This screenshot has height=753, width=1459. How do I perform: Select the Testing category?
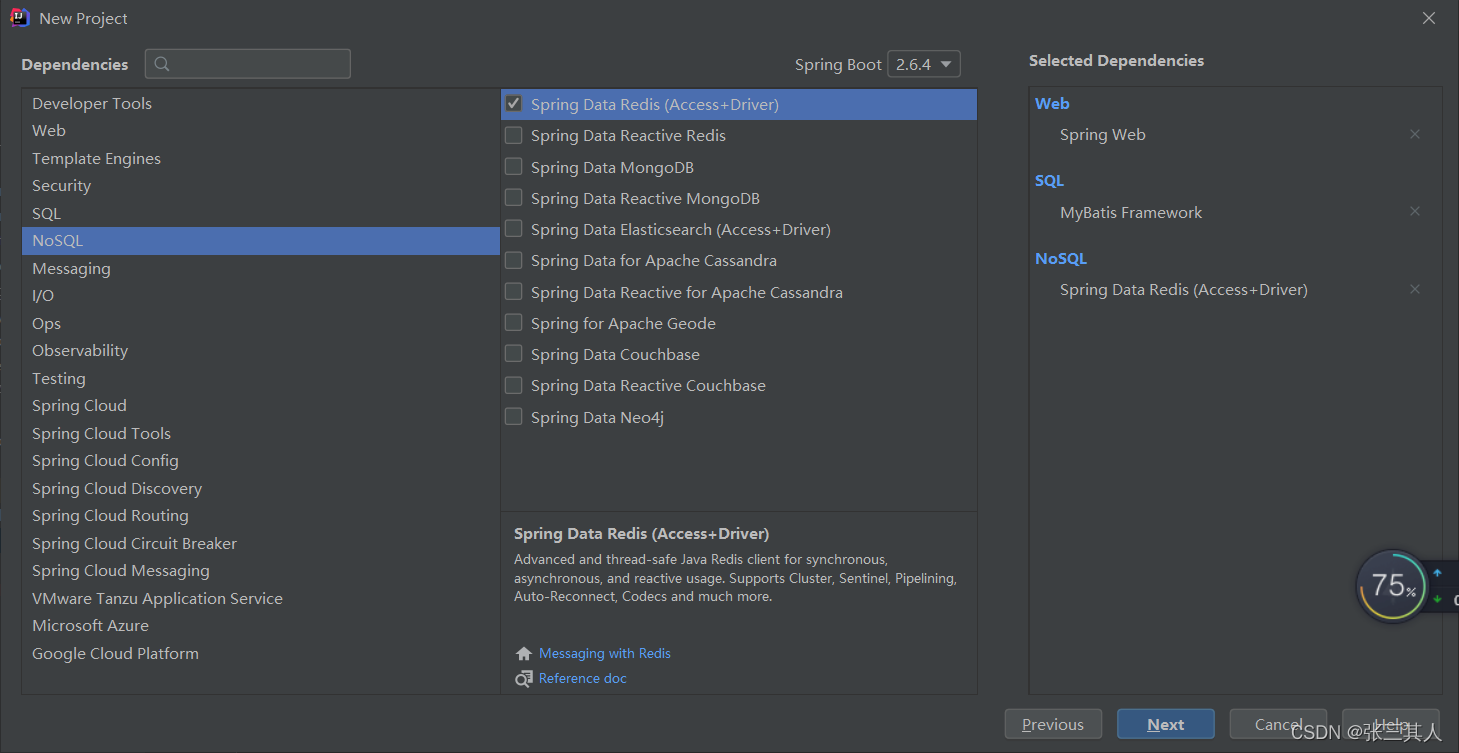tap(260, 378)
